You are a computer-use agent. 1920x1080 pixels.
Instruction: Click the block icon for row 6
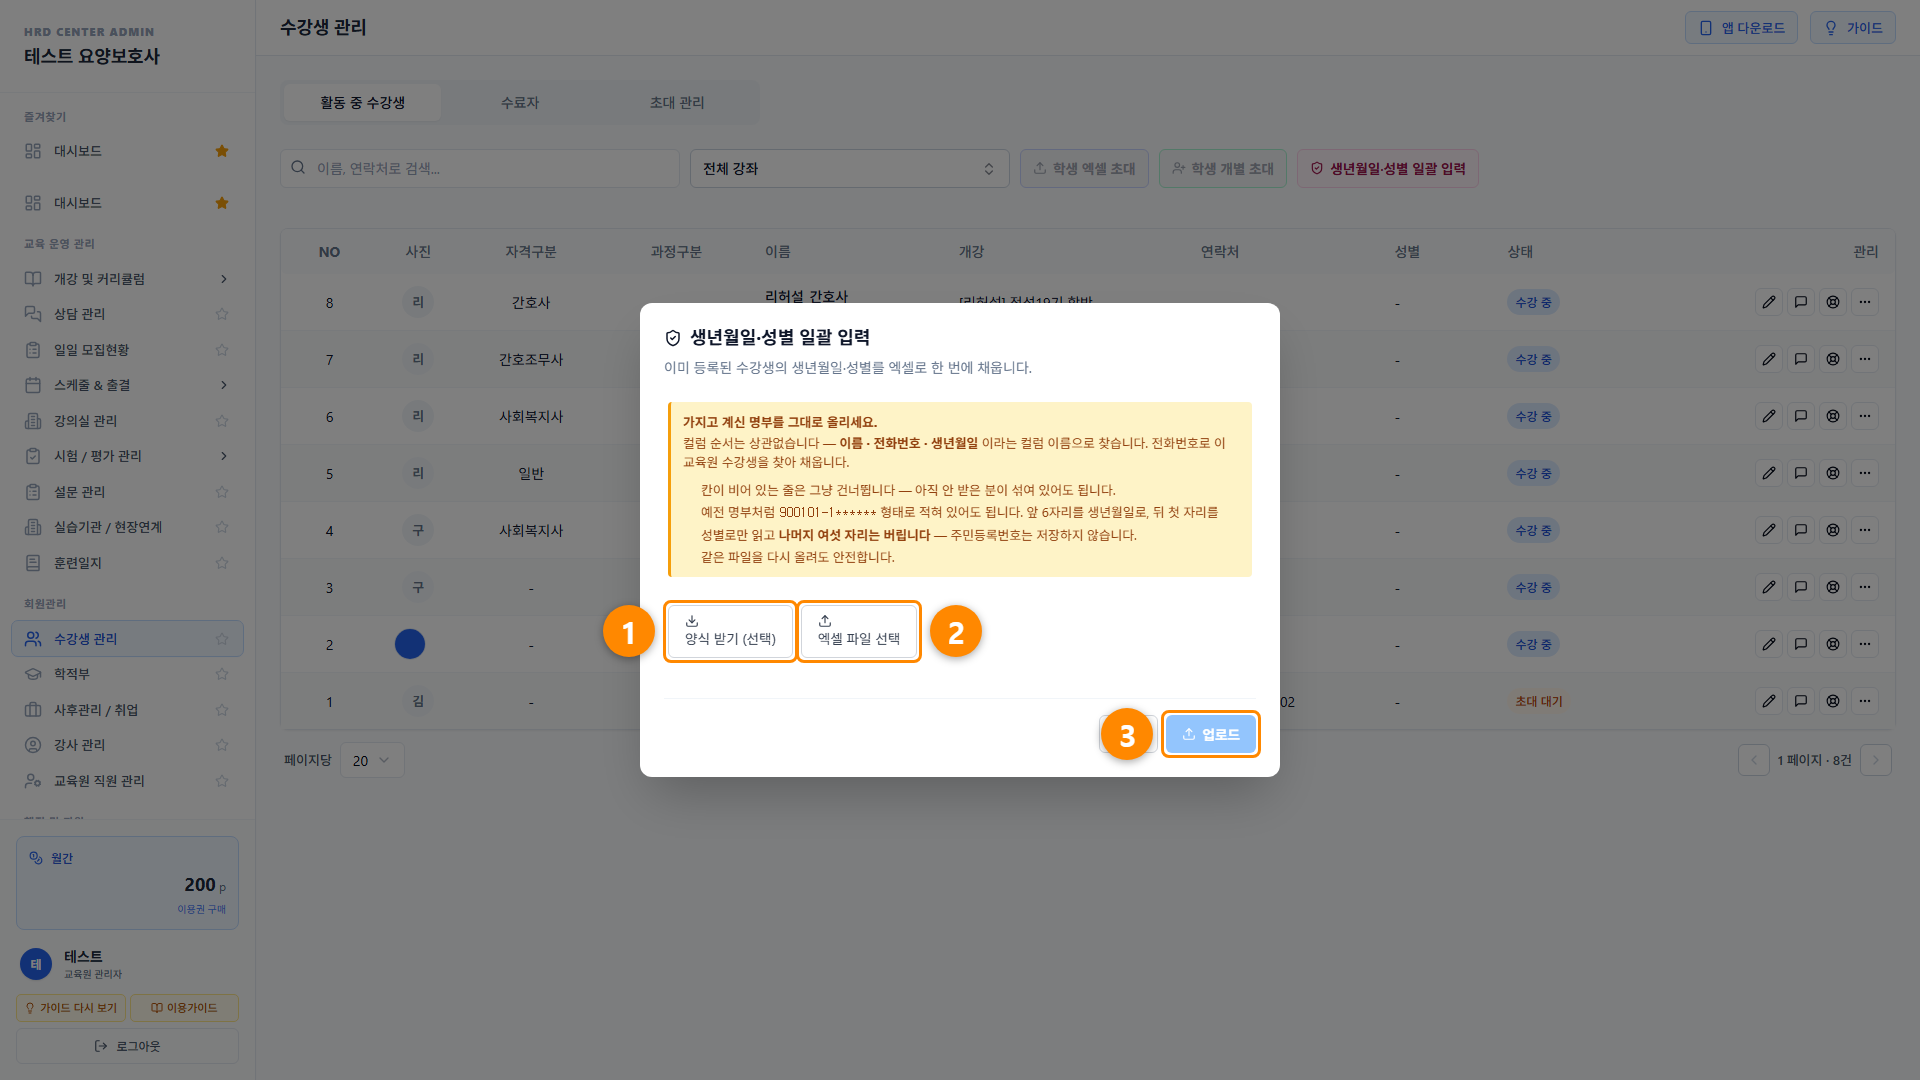coord(1833,416)
